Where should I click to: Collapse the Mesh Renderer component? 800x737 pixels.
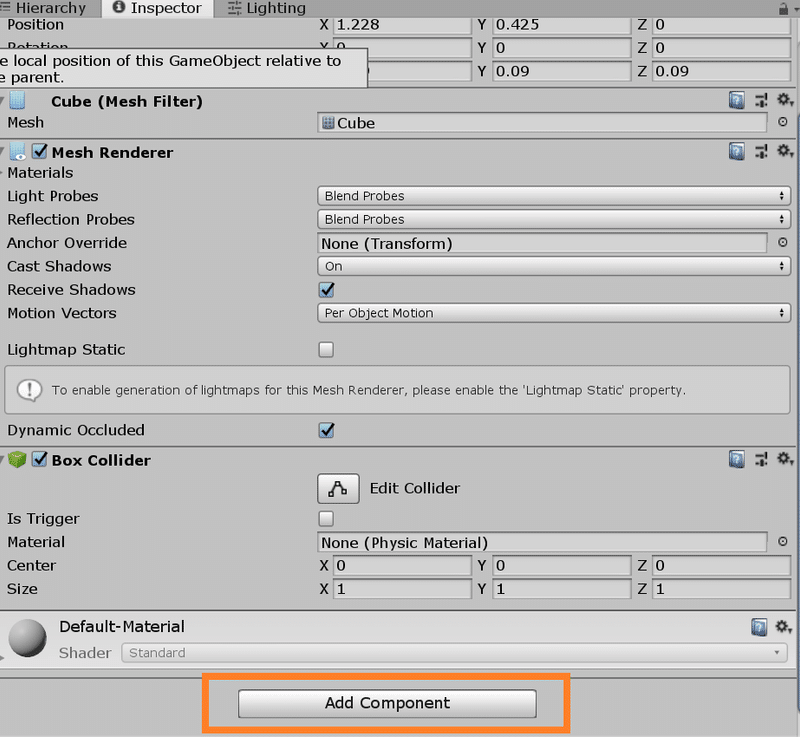tap(3, 152)
